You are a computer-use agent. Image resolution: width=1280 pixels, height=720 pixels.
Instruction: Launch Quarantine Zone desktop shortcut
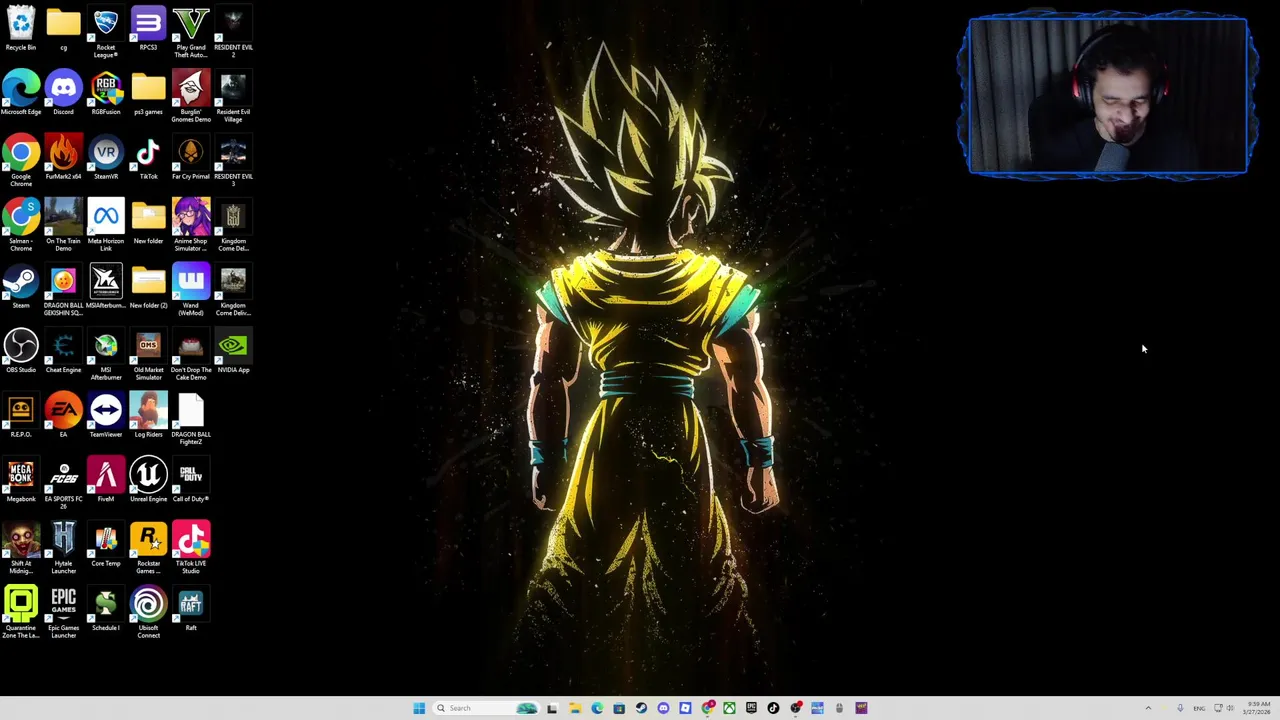point(21,613)
